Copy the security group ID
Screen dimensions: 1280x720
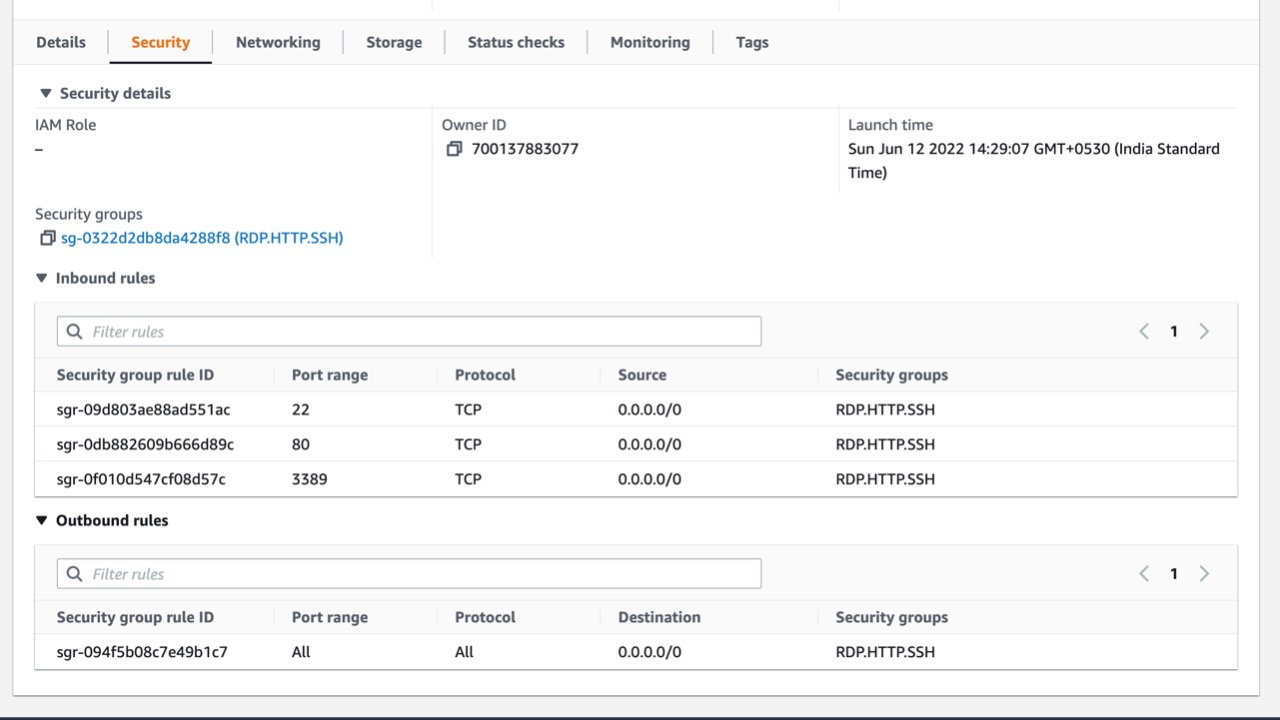tap(47, 237)
